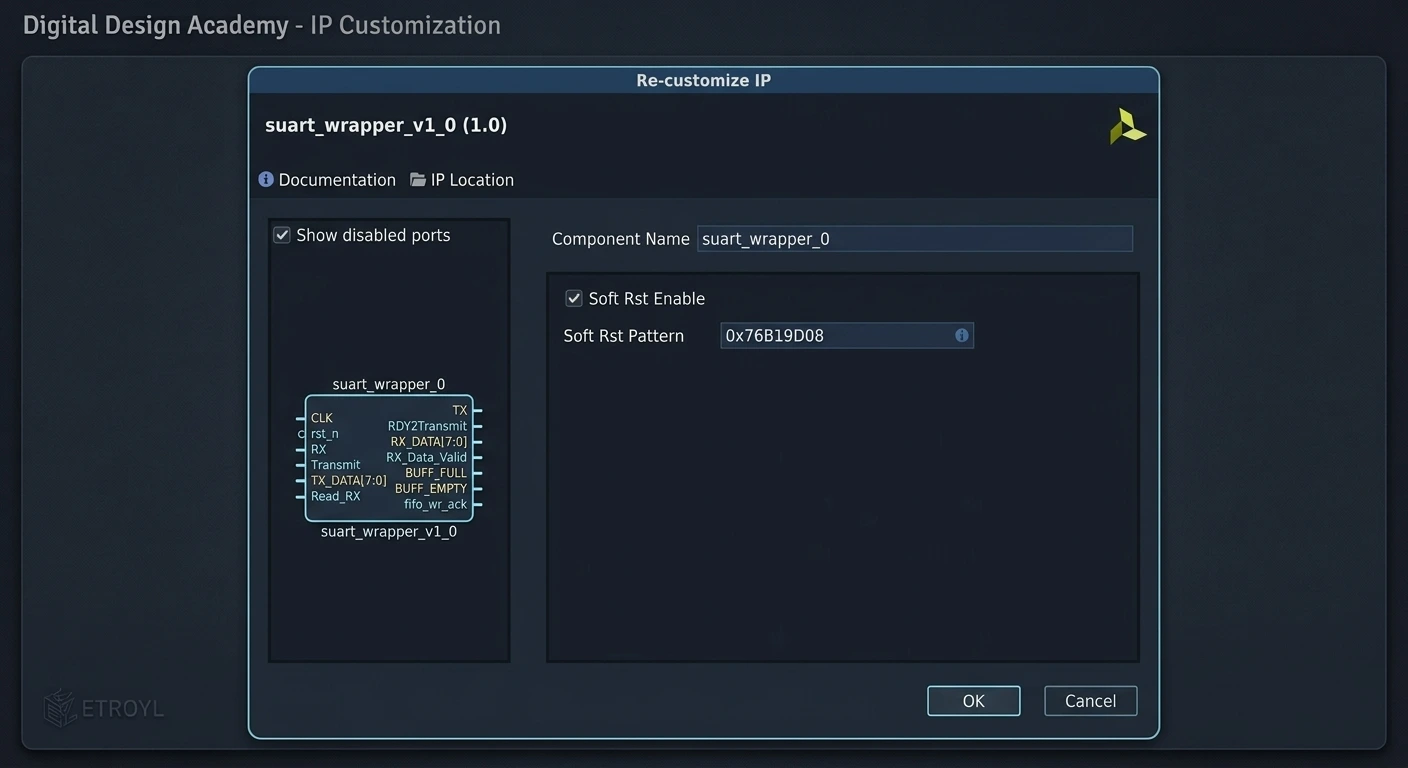Select the rst_n port label
Image resolution: width=1408 pixels, height=768 pixels.
(x=325, y=434)
